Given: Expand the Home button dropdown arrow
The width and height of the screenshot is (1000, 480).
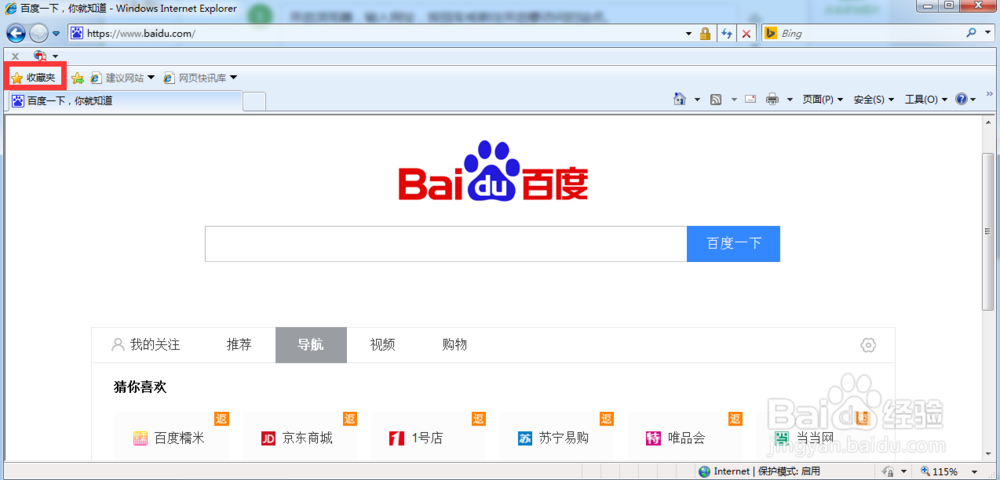Looking at the screenshot, I should [x=697, y=99].
